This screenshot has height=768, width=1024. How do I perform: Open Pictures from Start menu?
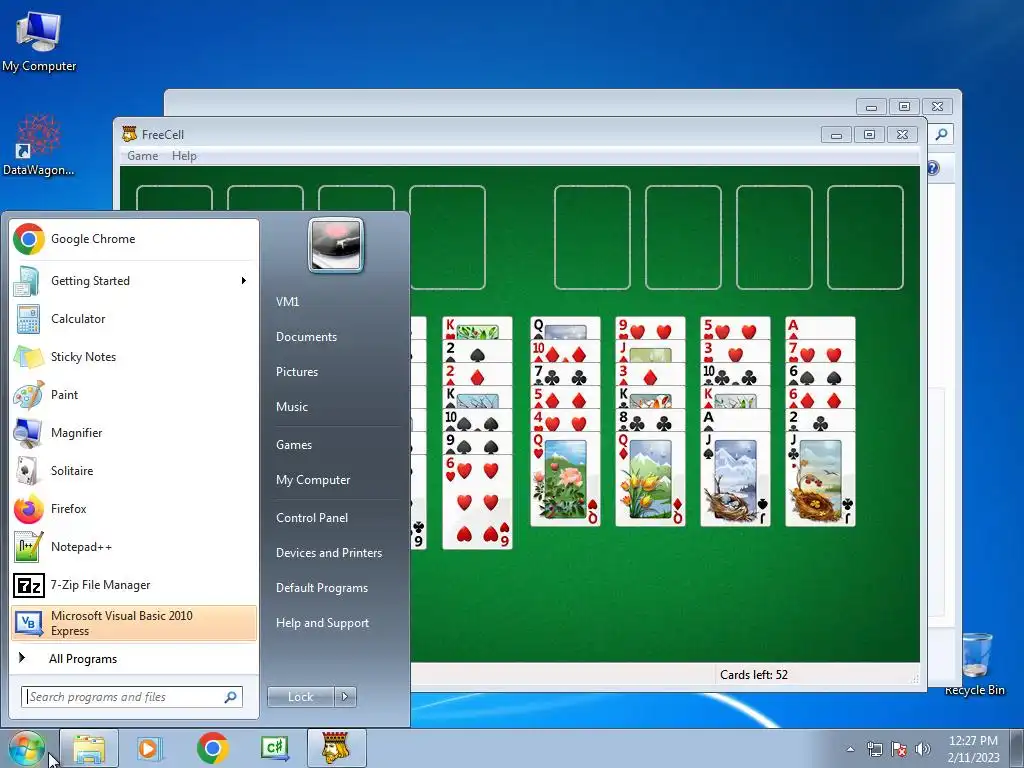tap(297, 372)
